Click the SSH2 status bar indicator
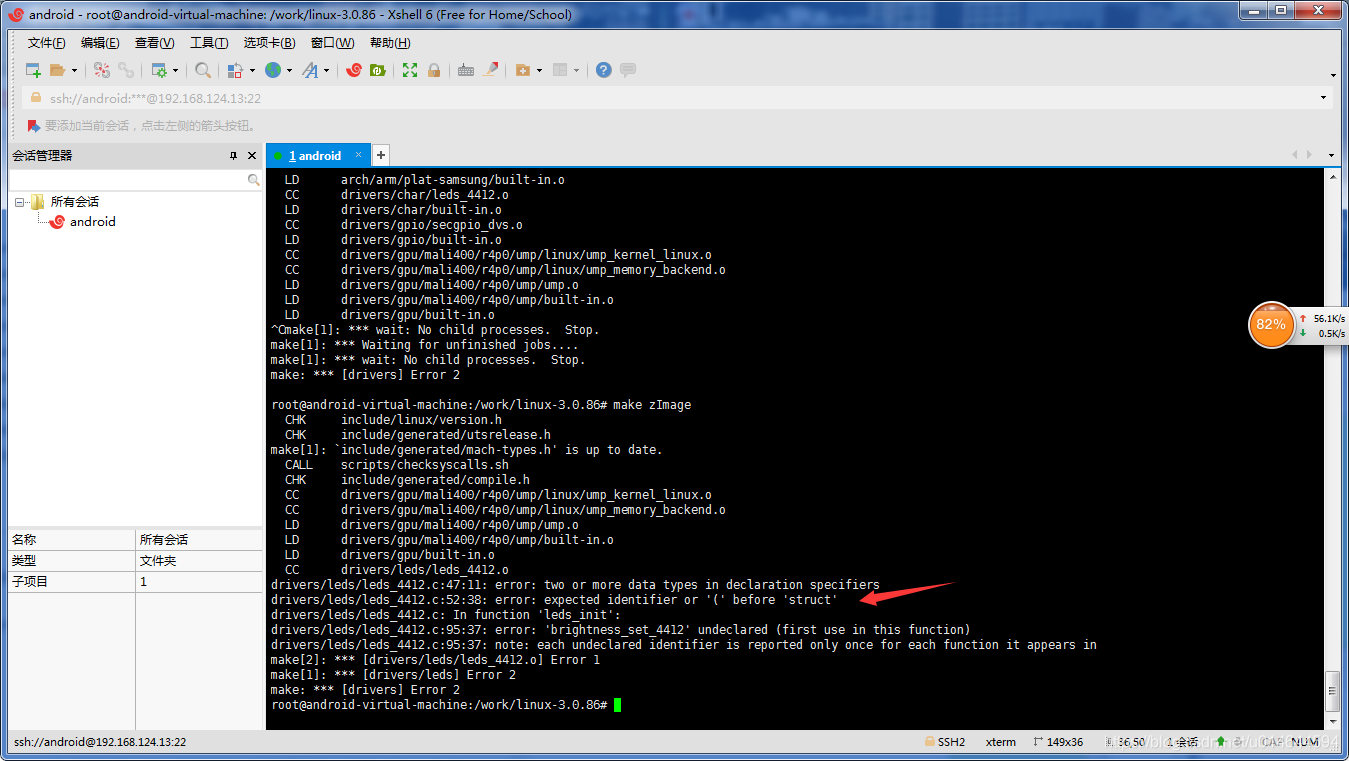Screen dimensions: 1349x761 click(x=945, y=742)
